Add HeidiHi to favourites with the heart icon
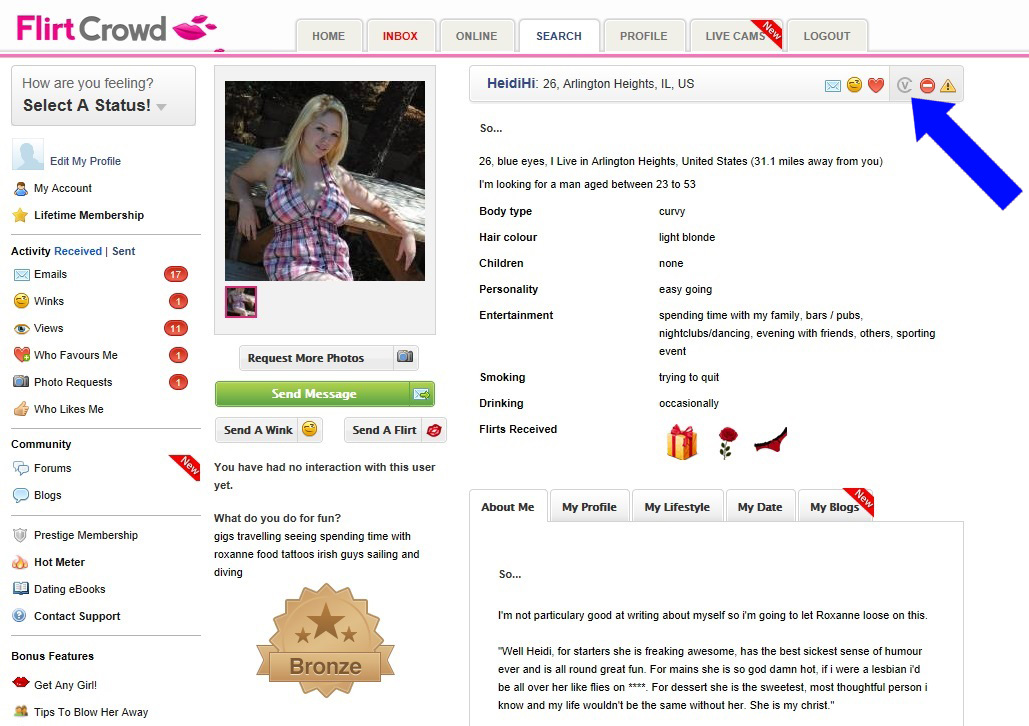The width and height of the screenshot is (1029, 726). (x=875, y=85)
